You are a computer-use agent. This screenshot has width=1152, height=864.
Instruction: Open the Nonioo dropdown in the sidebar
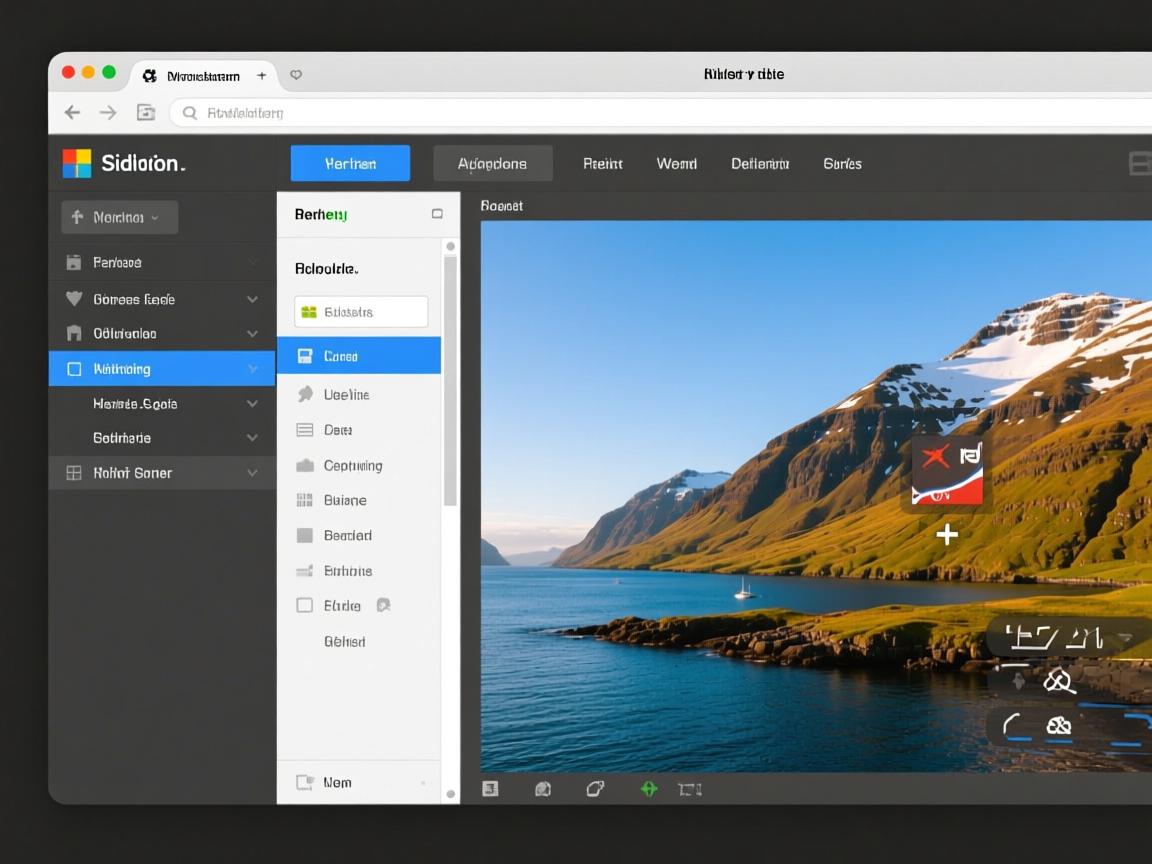pyautogui.click(x=119, y=217)
